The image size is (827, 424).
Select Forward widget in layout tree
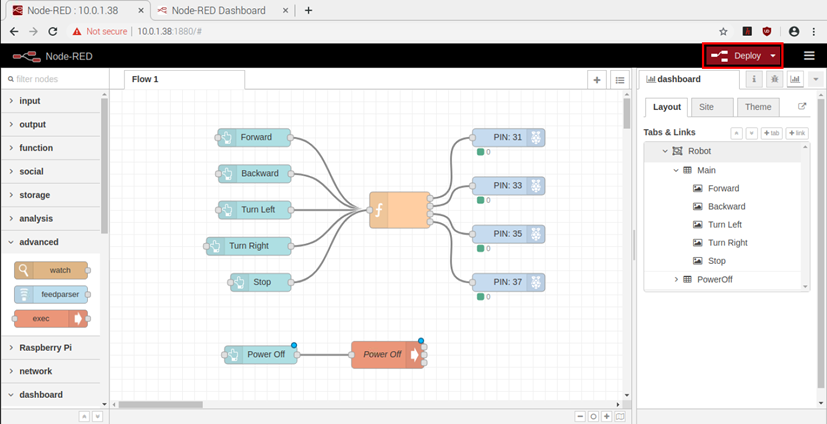(x=723, y=188)
